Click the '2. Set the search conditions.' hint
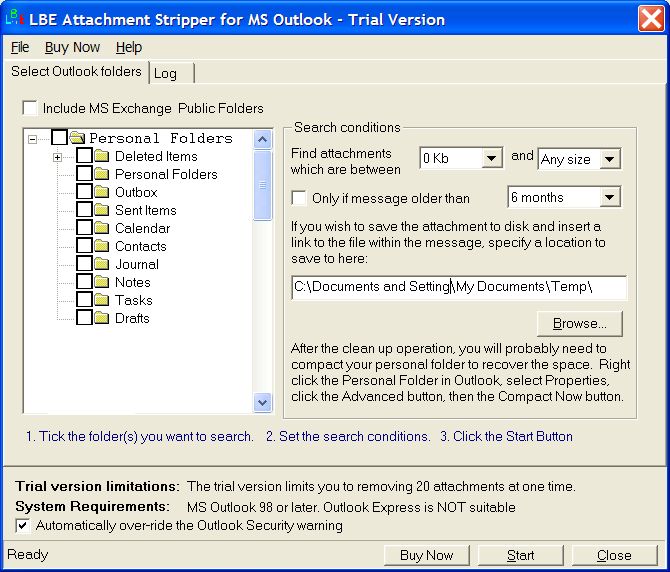The image size is (670, 572). [x=348, y=436]
